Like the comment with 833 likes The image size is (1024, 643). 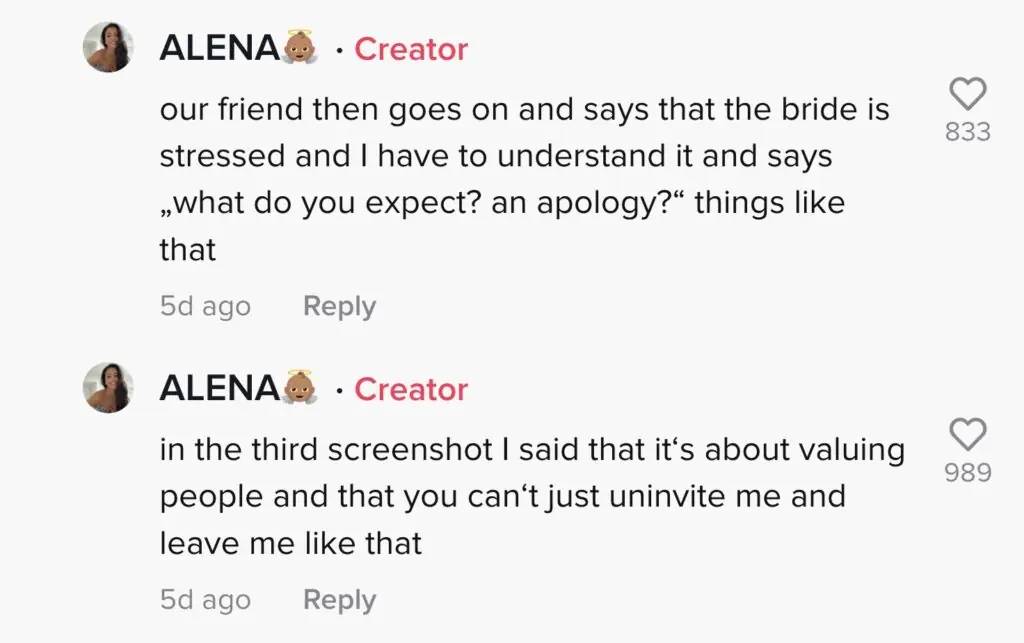point(967,95)
